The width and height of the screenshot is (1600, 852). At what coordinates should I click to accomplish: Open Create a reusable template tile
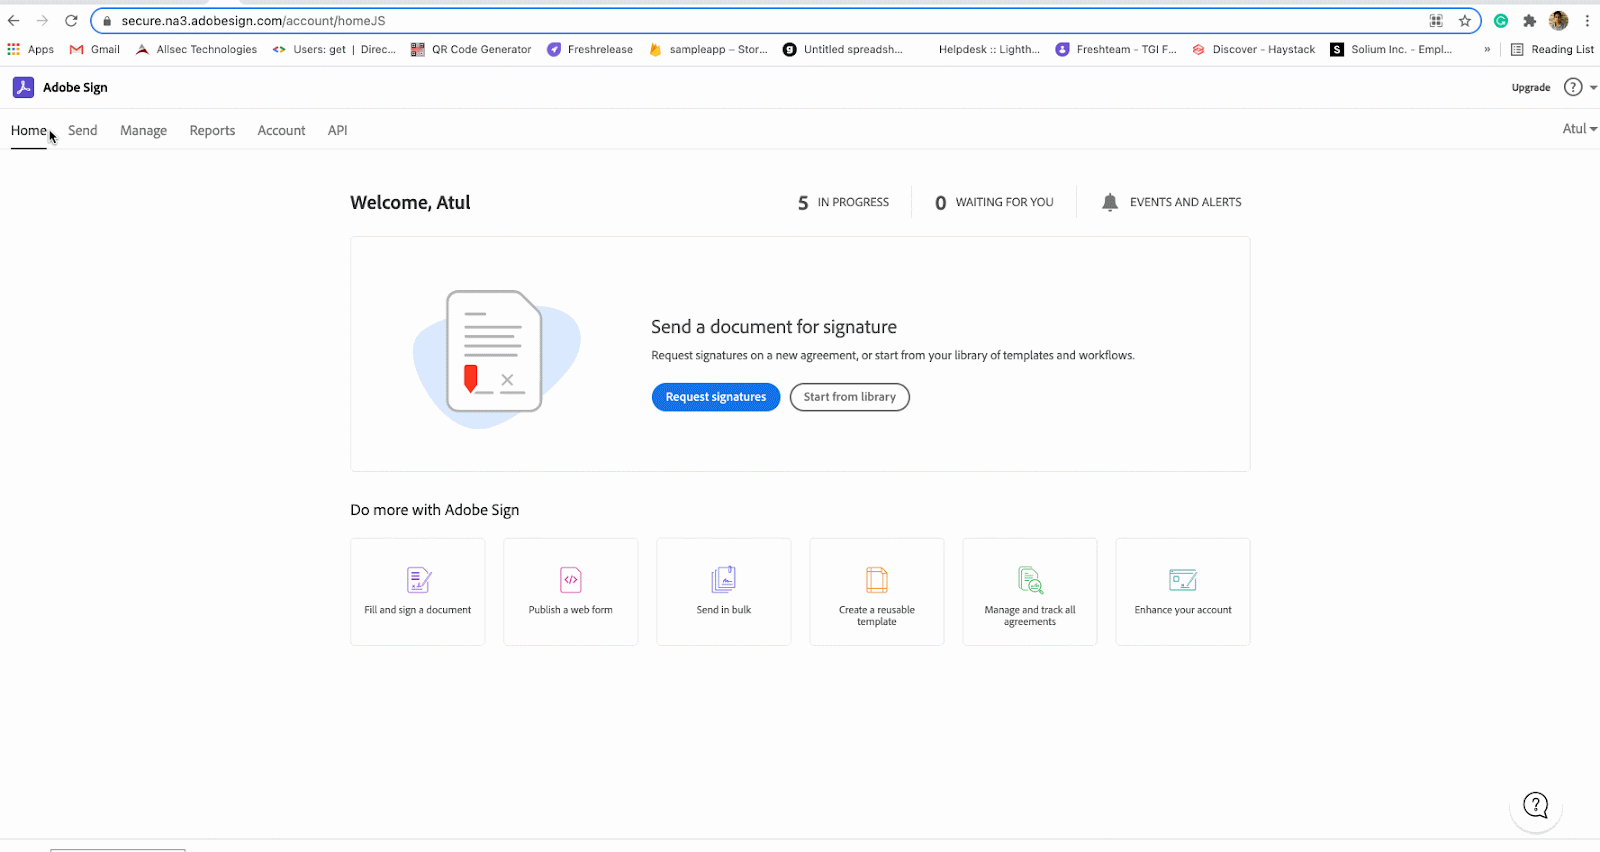click(x=877, y=592)
